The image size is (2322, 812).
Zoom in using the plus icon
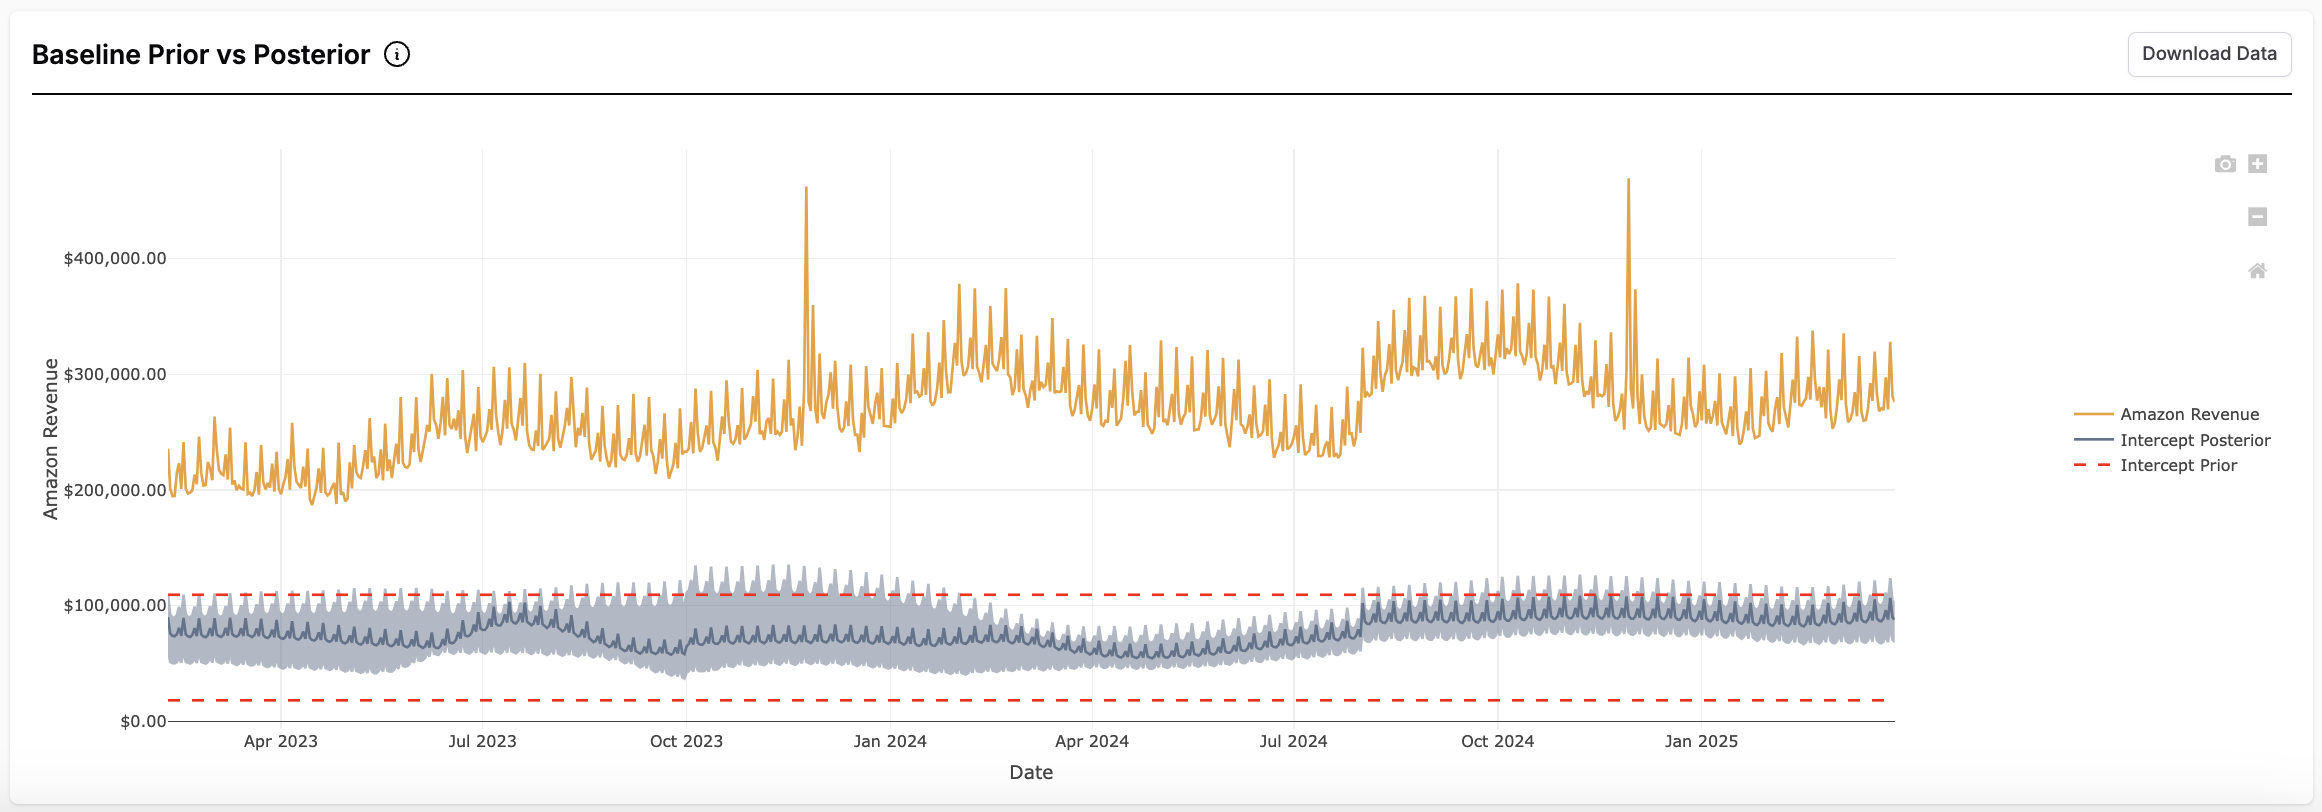[x=2257, y=164]
